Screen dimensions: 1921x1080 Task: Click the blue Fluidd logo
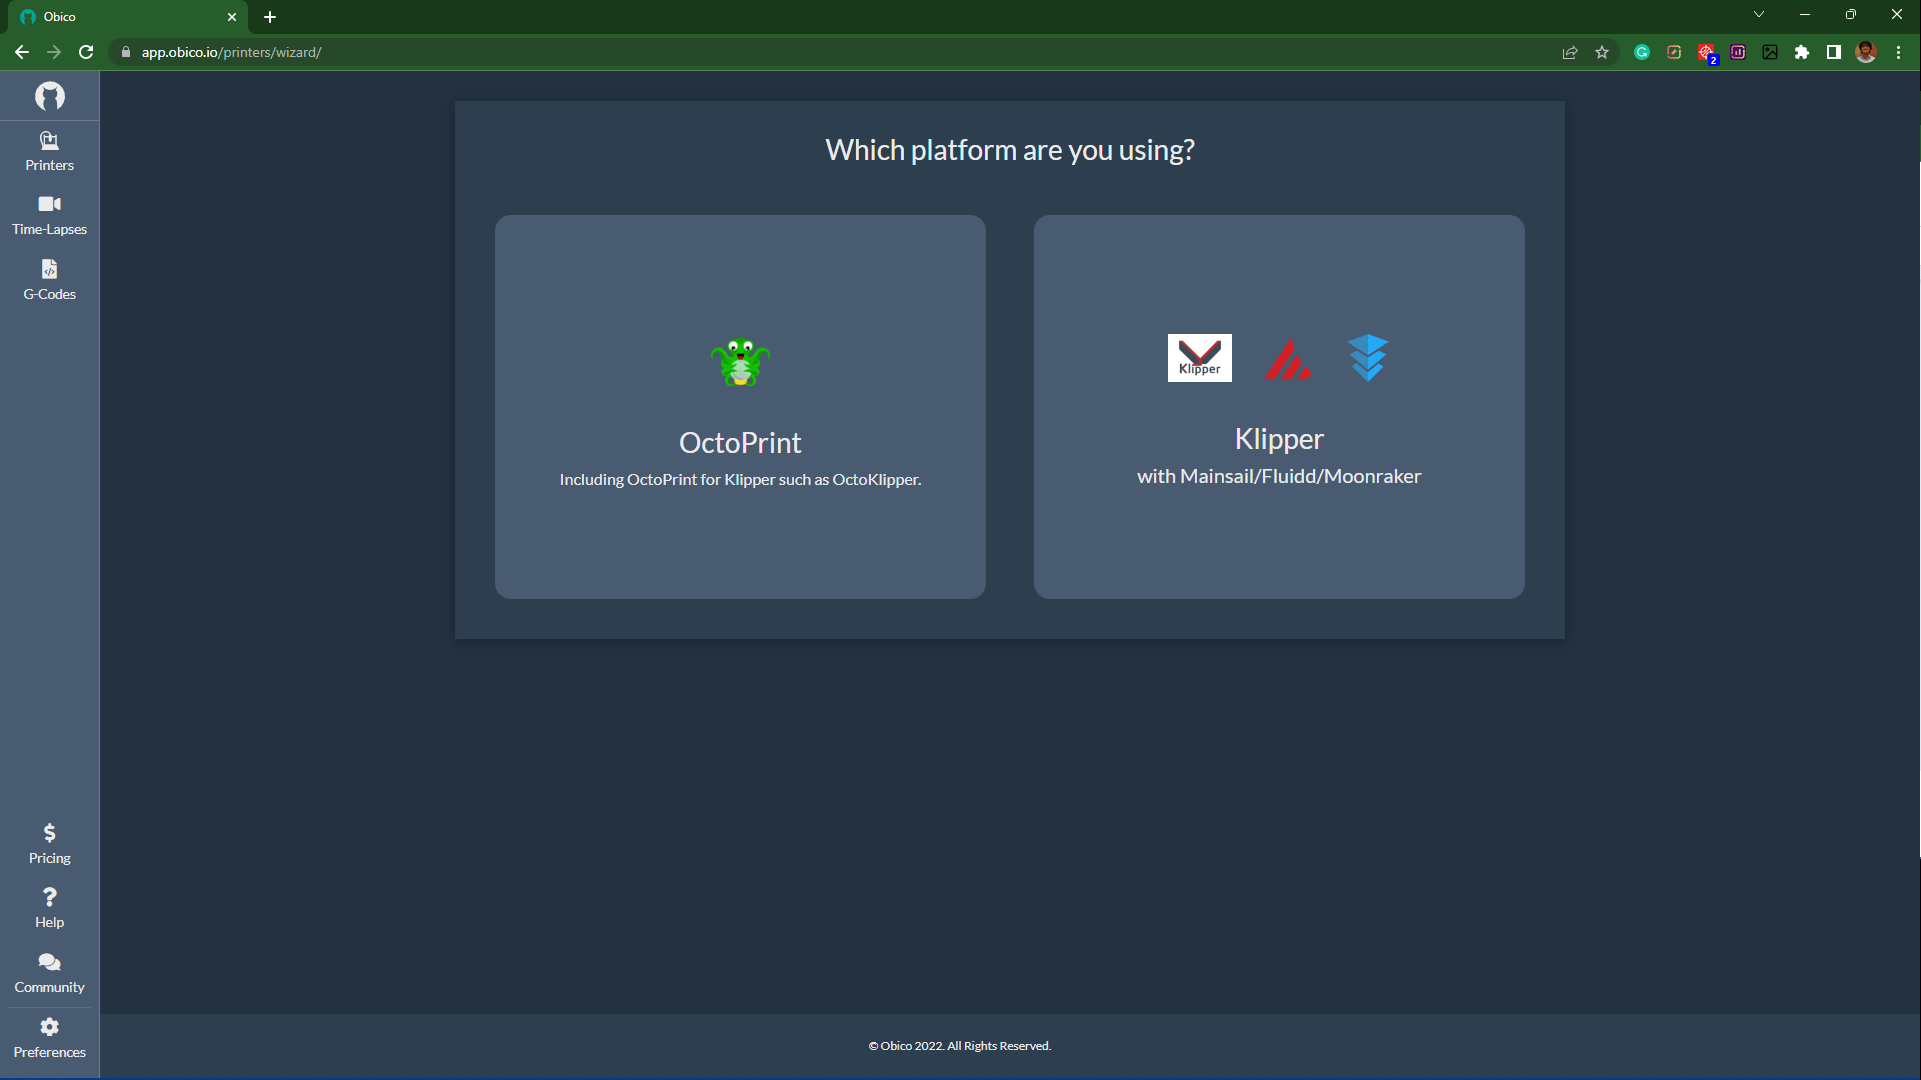[1367, 358]
